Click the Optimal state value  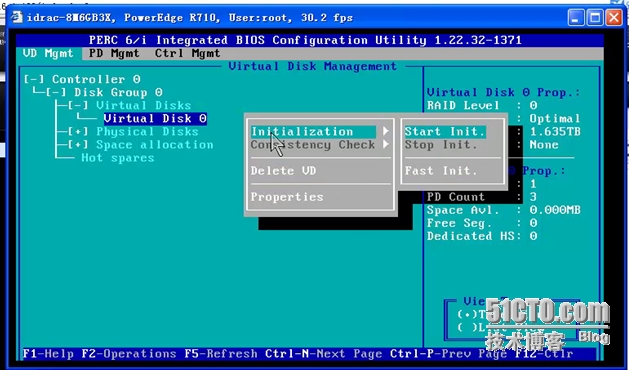[555, 119]
